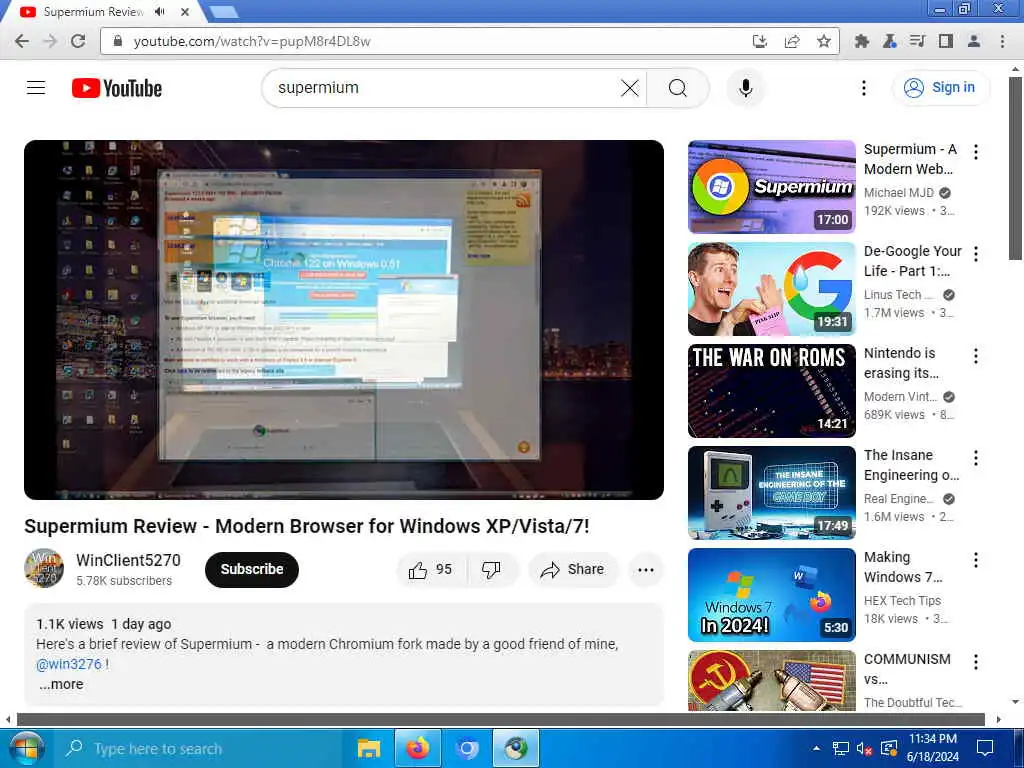Screen dimensions: 1024x768
Task: Click the Making Windows 7 video title
Action: click(x=903, y=567)
